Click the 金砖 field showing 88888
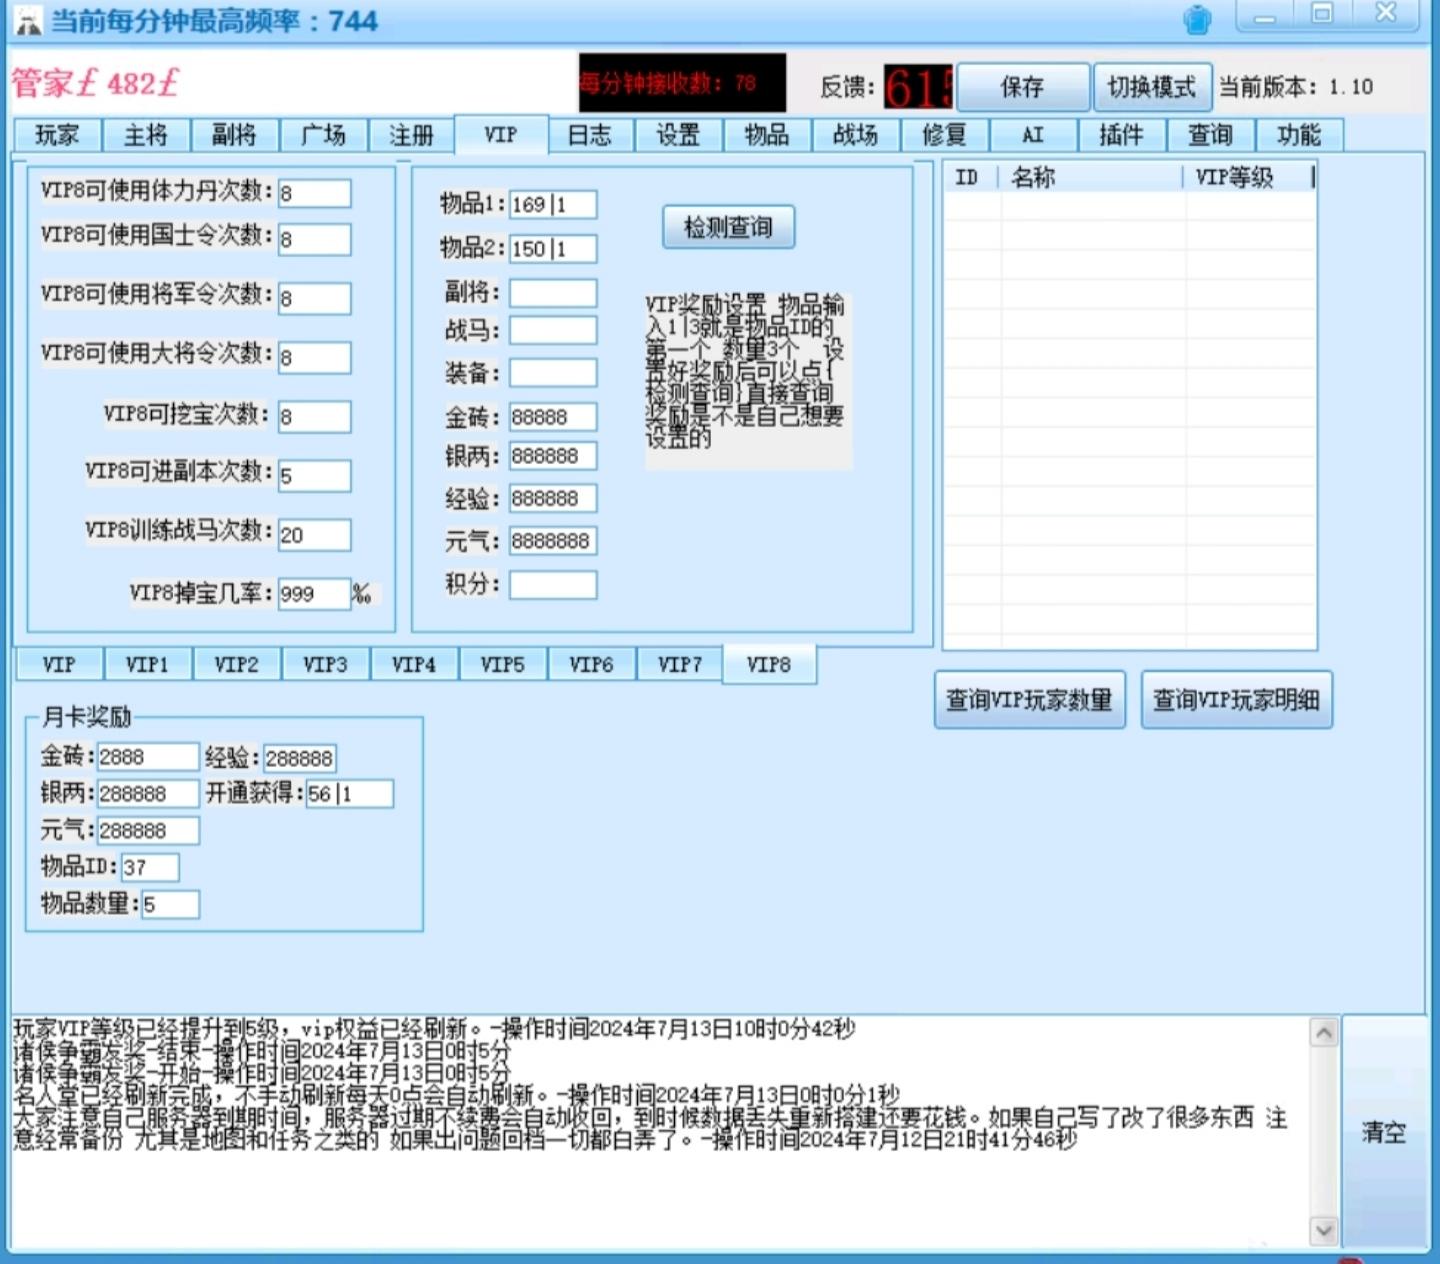Viewport: 1440px width, 1264px height. pyautogui.click(x=553, y=416)
